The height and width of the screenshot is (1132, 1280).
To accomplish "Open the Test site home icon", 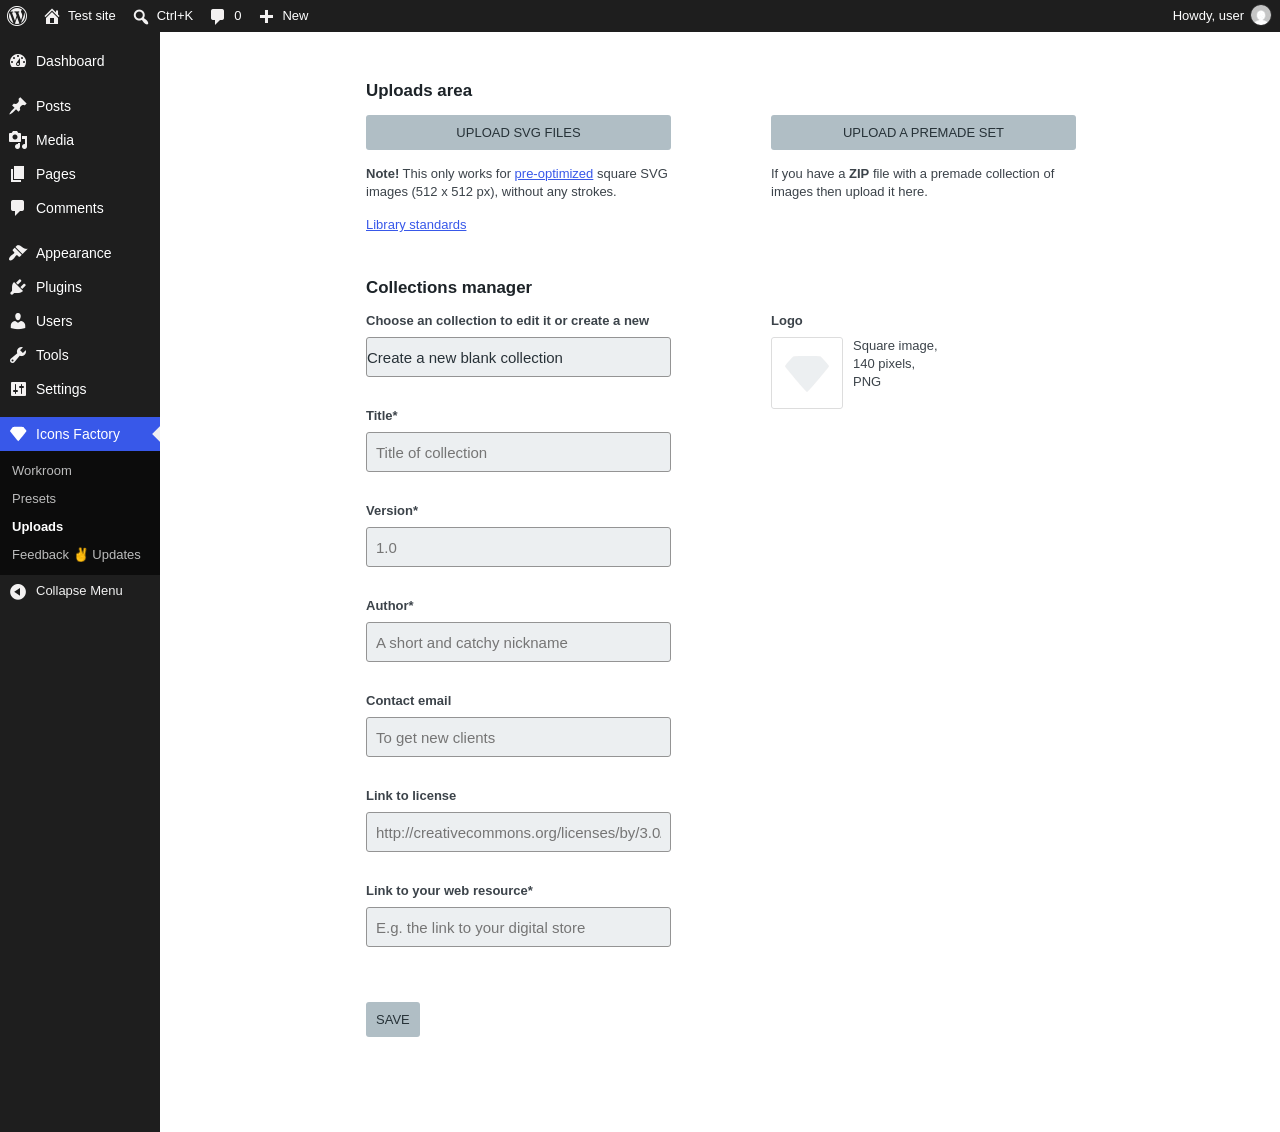I will [x=52, y=16].
